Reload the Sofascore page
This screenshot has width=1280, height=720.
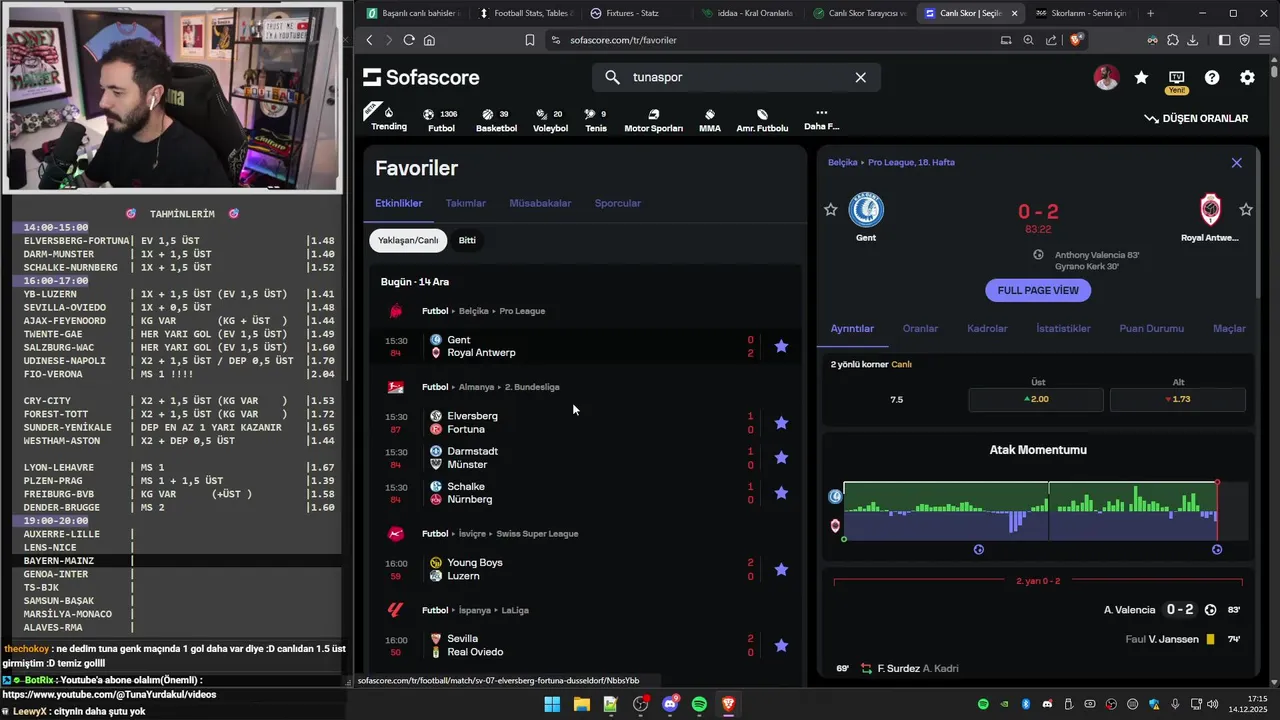[x=409, y=40]
